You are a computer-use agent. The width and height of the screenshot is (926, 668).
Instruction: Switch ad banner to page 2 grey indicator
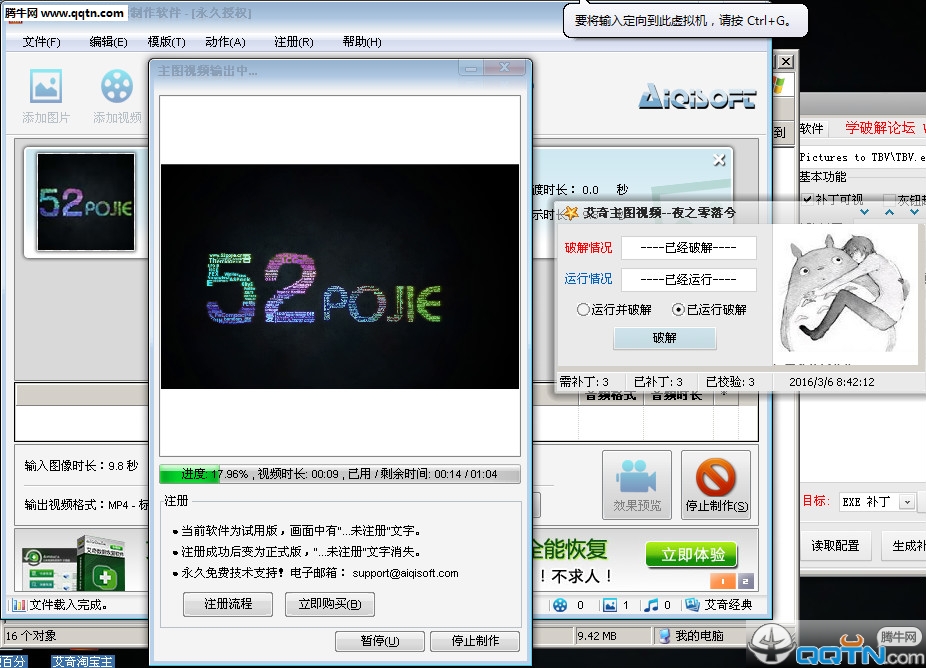(745, 581)
